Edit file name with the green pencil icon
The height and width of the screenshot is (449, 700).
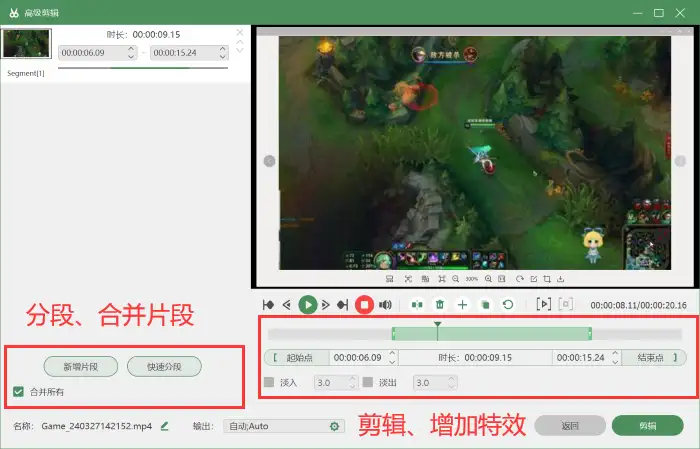pos(165,426)
